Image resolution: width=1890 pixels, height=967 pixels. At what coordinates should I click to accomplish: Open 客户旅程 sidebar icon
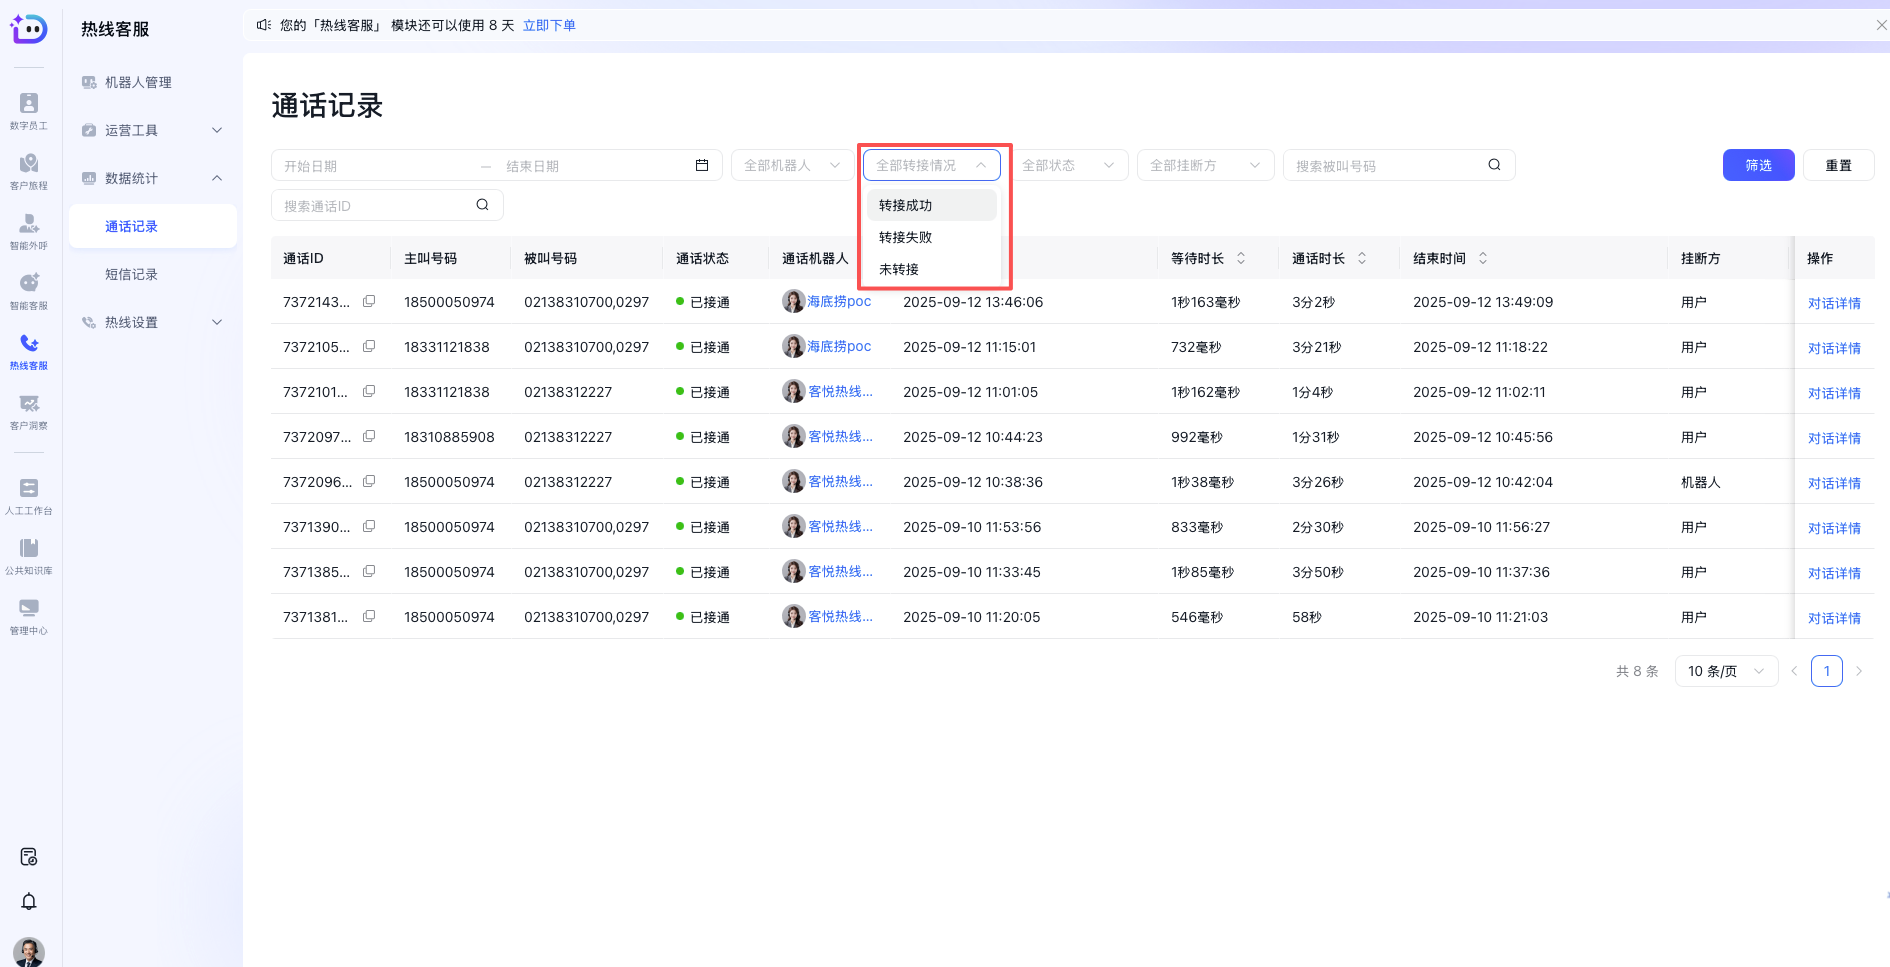pos(29,170)
